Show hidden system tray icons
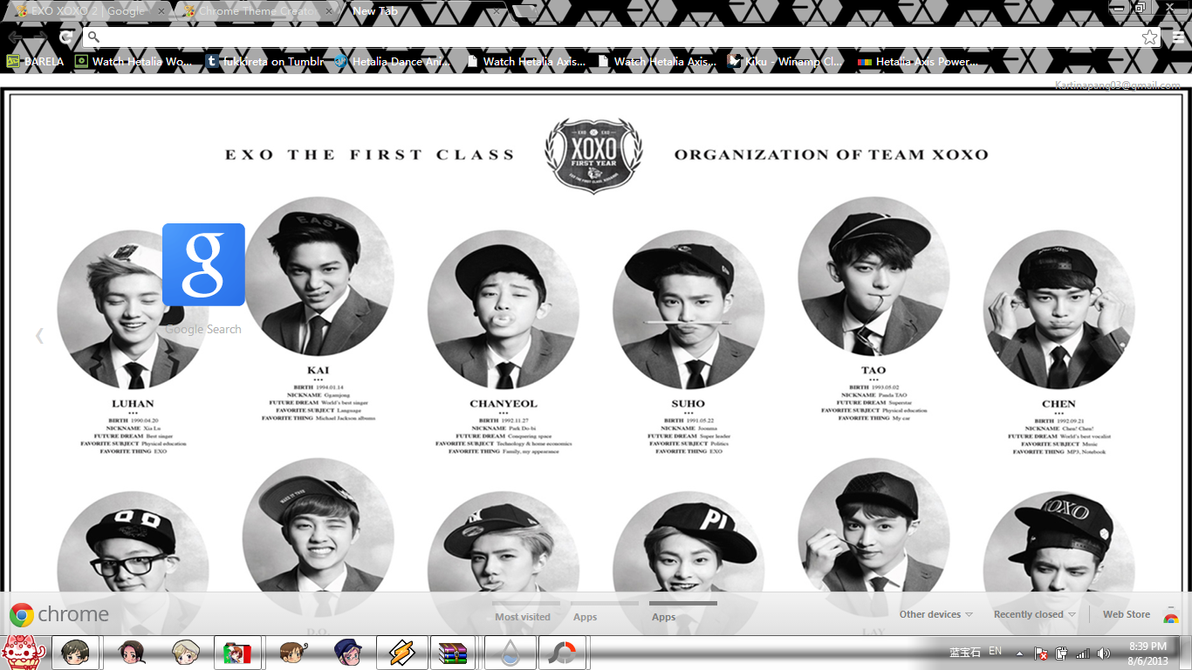1192x670 pixels. (x=1019, y=653)
